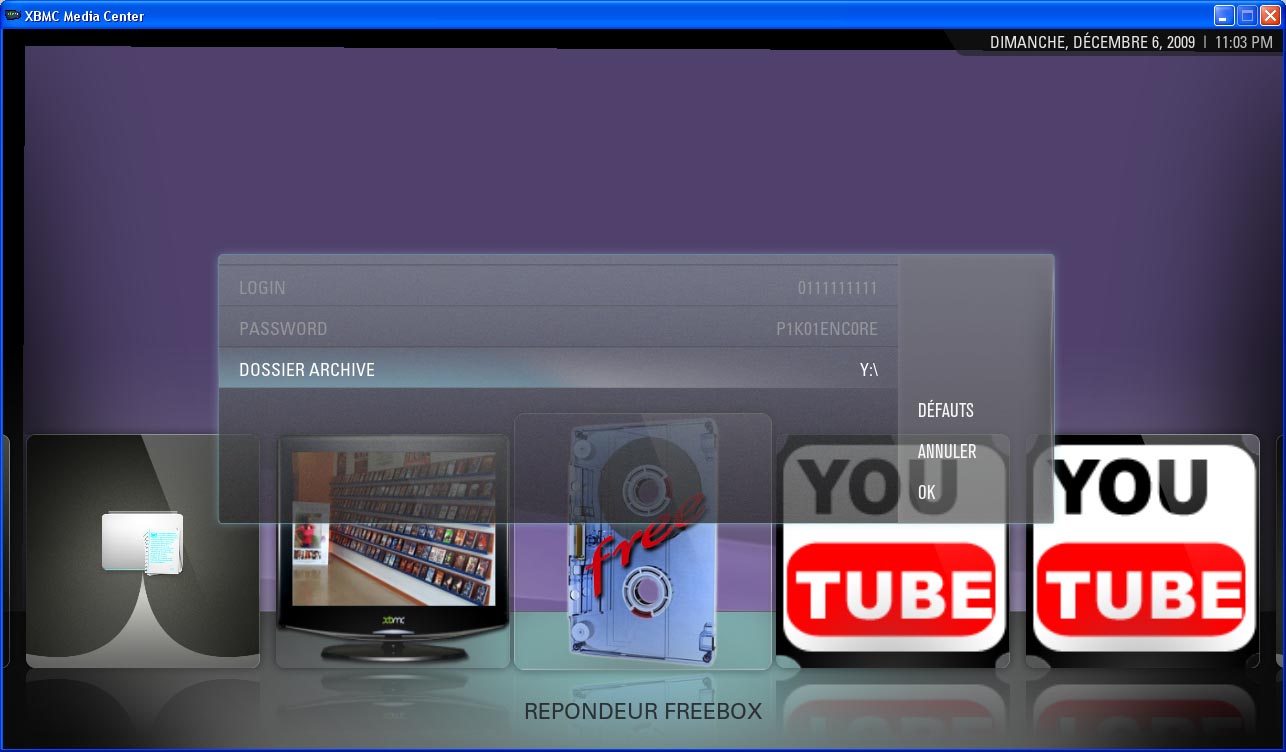1286x752 pixels.
Task: Click the clock showing 11:03 PM
Action: 1244,43
